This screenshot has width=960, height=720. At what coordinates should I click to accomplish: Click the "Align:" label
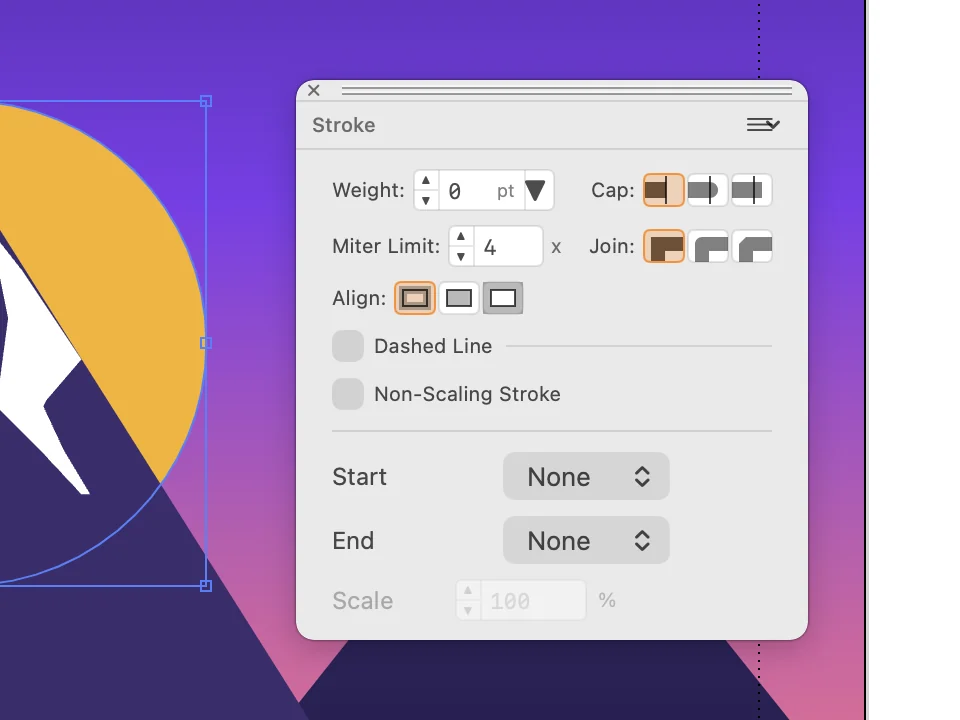pos(359,298)
